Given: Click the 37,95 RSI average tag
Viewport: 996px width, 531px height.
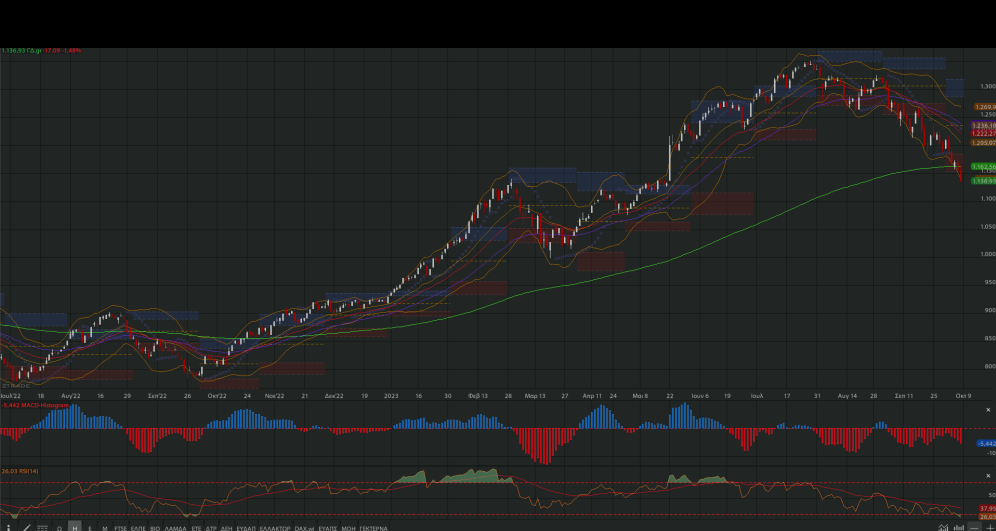Looking at the screenshot, I should coord(986,509).
